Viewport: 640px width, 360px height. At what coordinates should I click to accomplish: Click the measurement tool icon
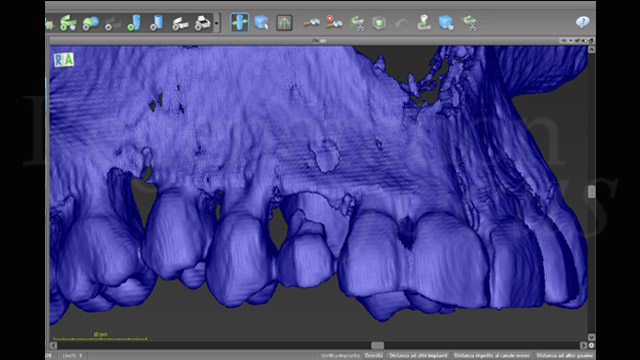click(x=311, y=22)
